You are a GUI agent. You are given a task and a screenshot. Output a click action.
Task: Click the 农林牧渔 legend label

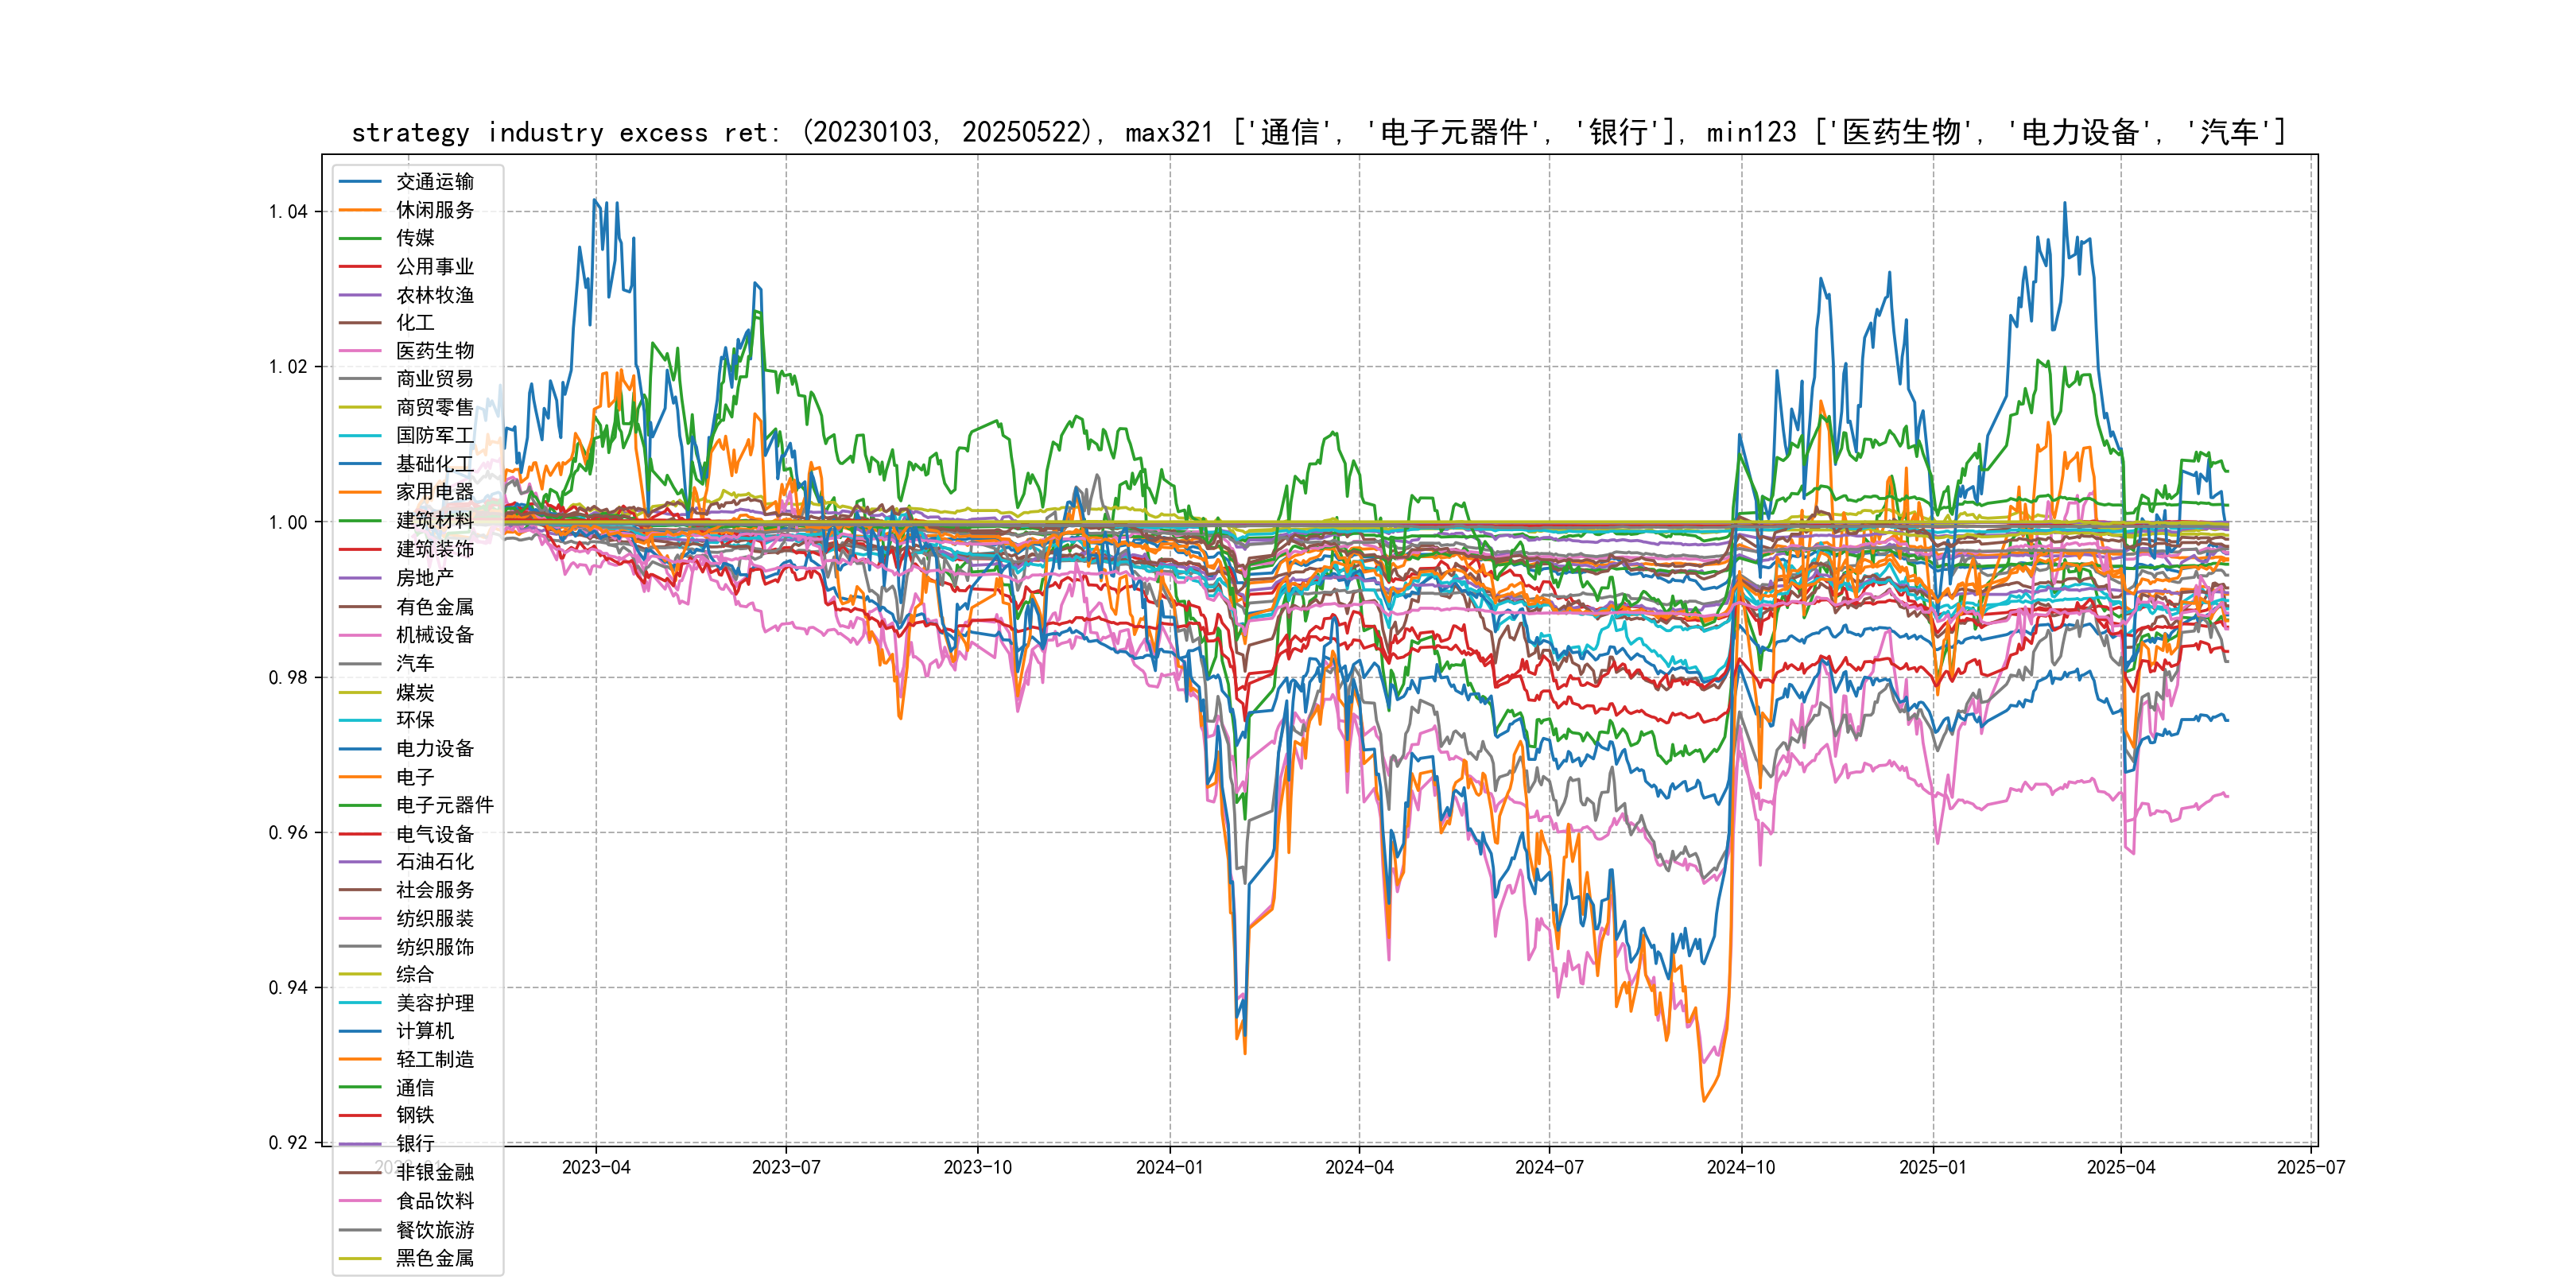(x=434, y=295)
